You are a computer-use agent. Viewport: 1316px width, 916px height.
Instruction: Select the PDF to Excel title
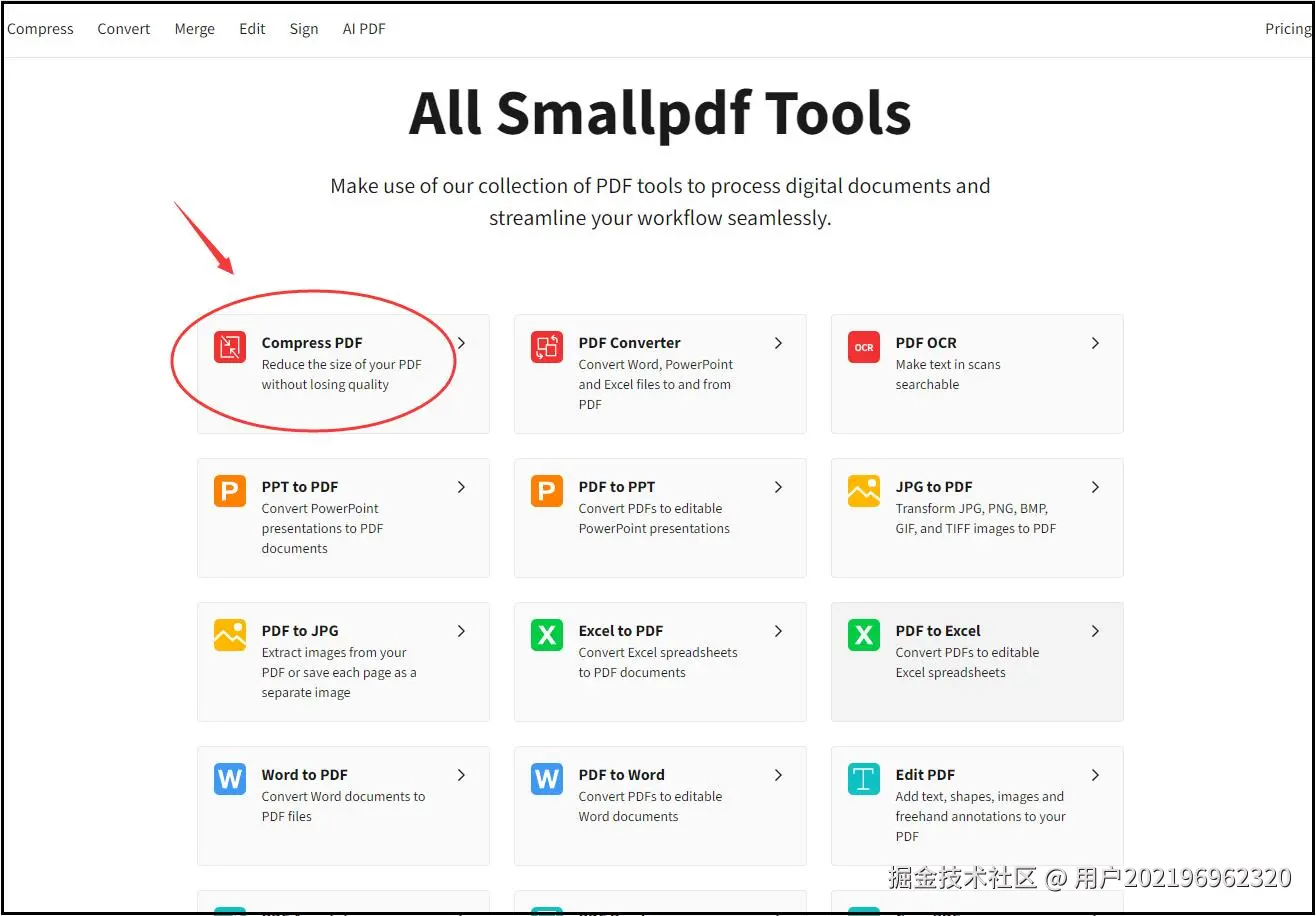tap(938, 631)
